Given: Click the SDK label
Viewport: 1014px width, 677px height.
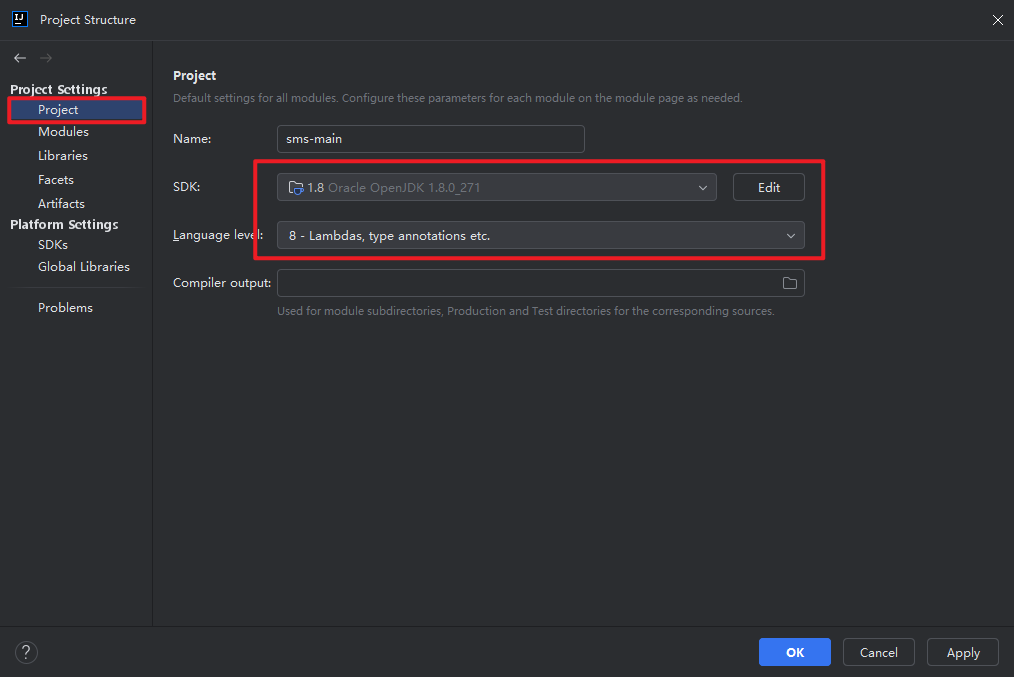Looking at the screenshot, I should [x=186, y=187].
